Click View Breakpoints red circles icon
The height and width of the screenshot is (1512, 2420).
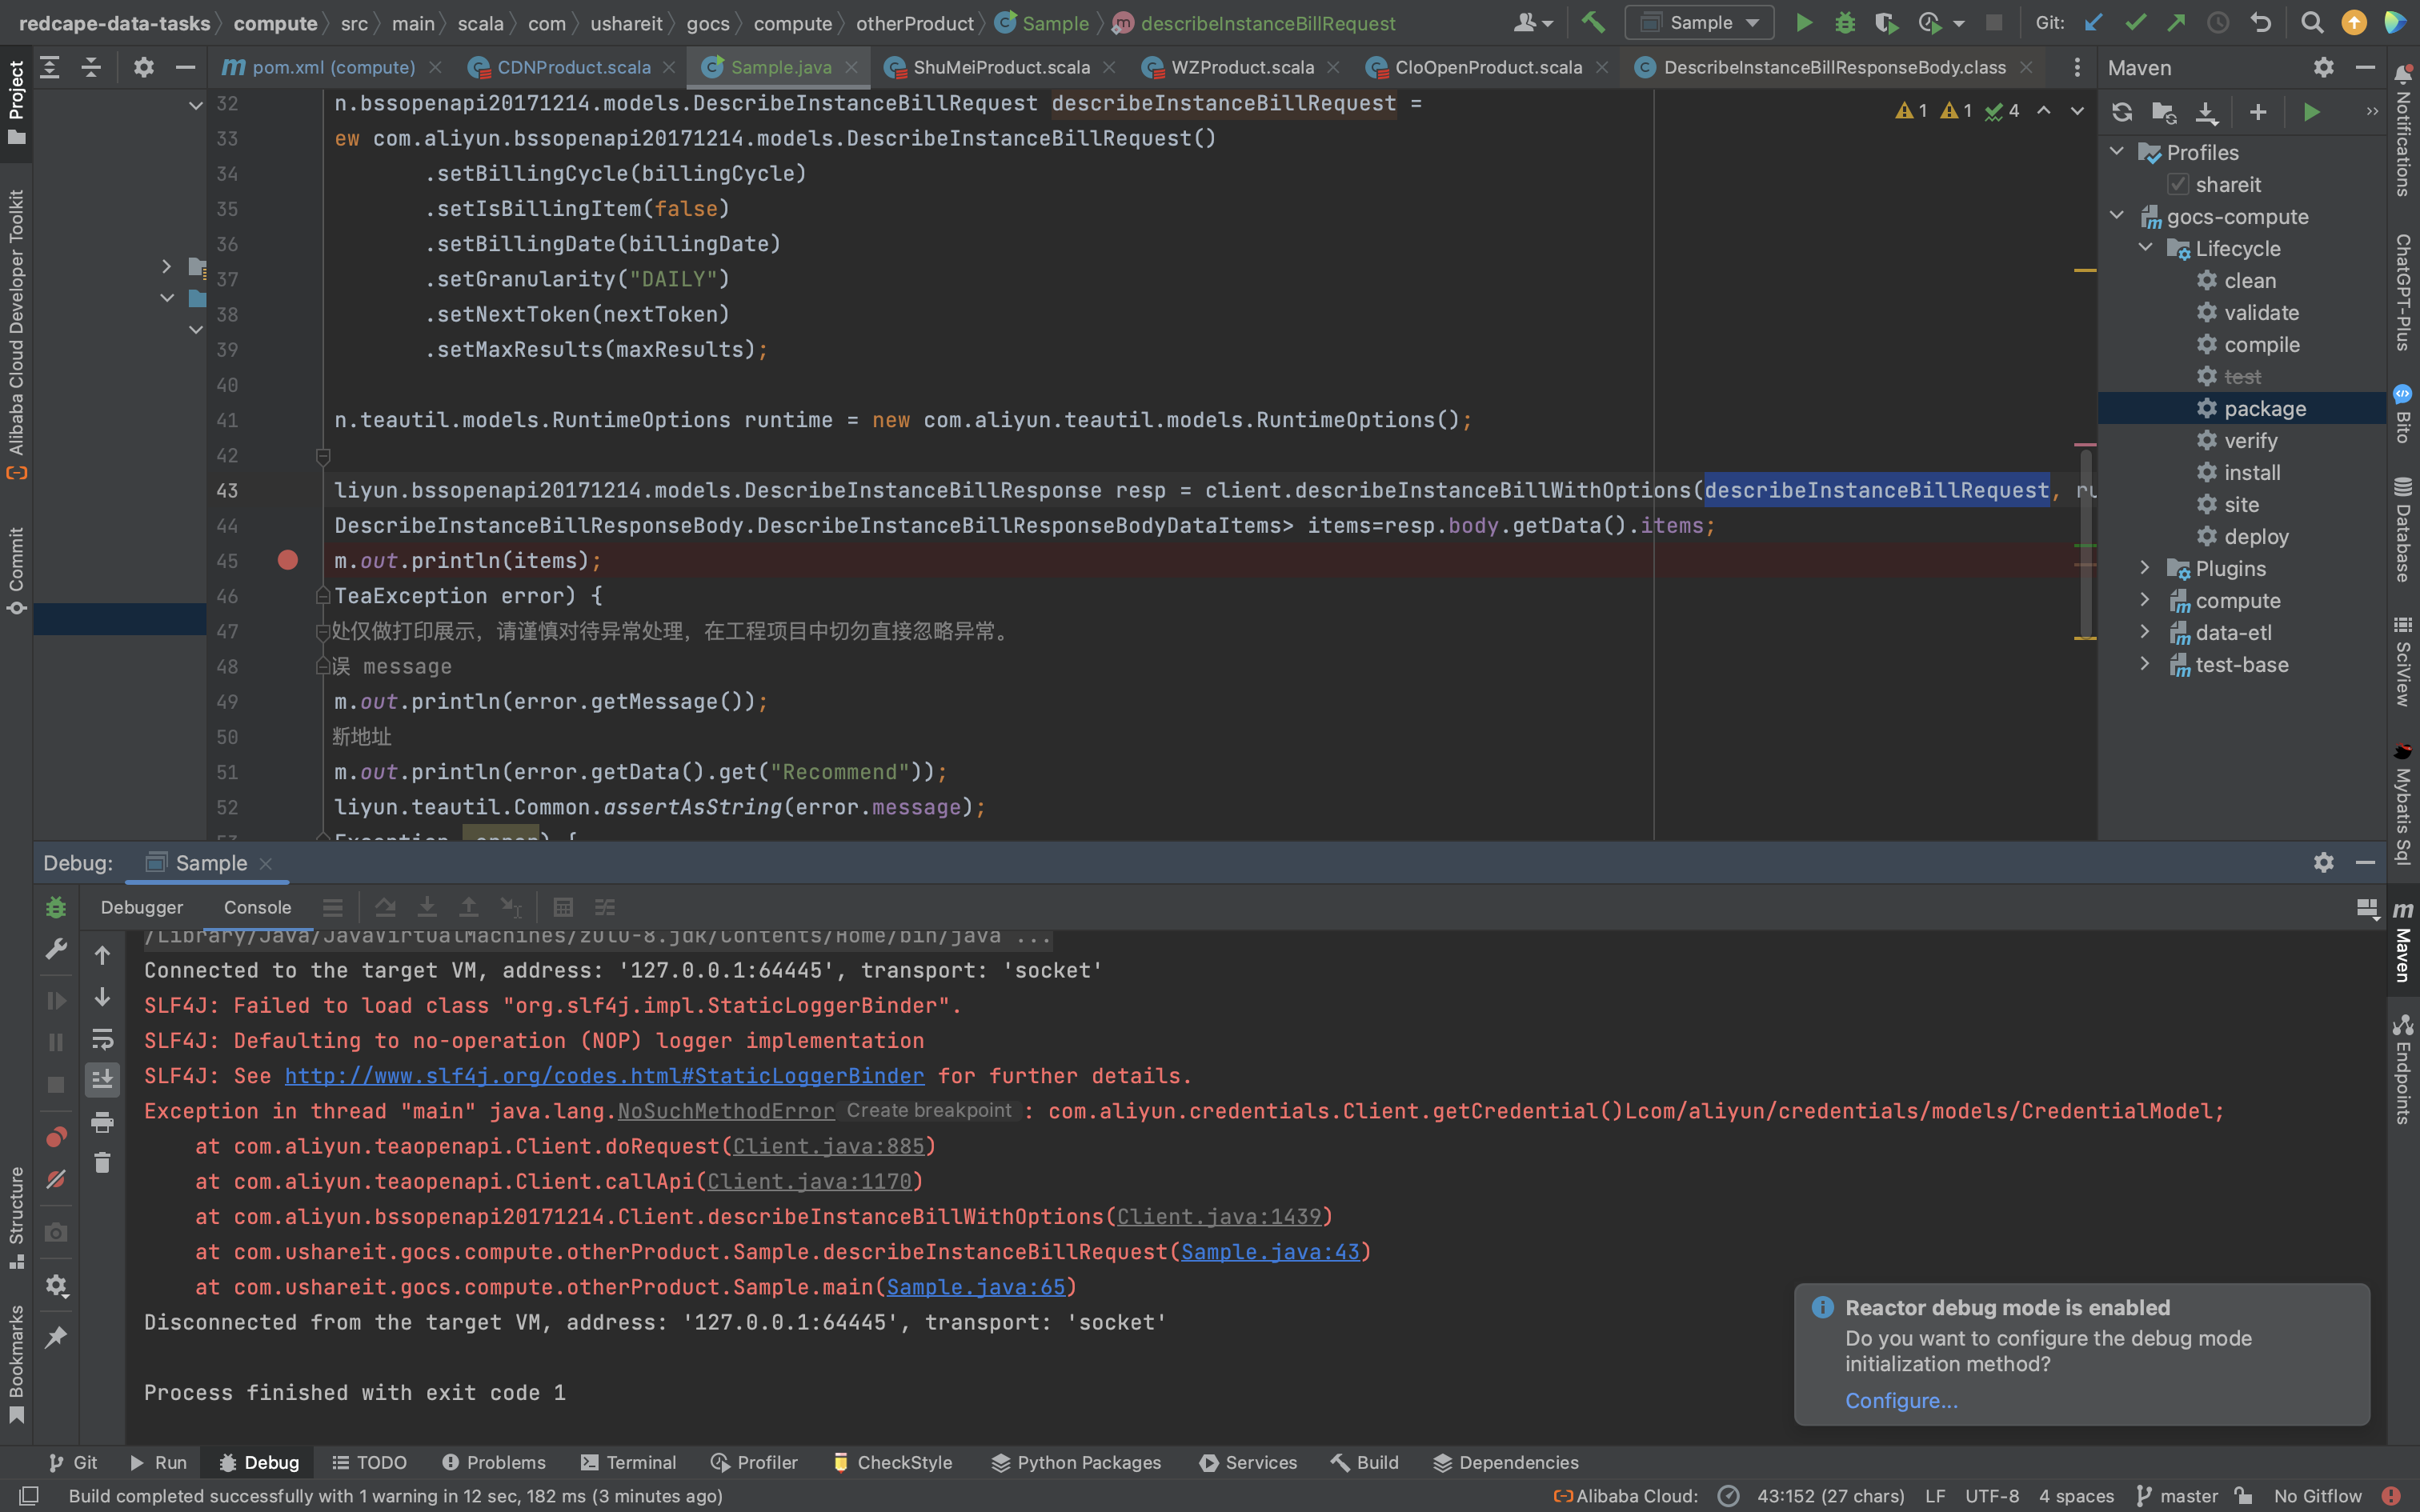tap(56, 1138)
